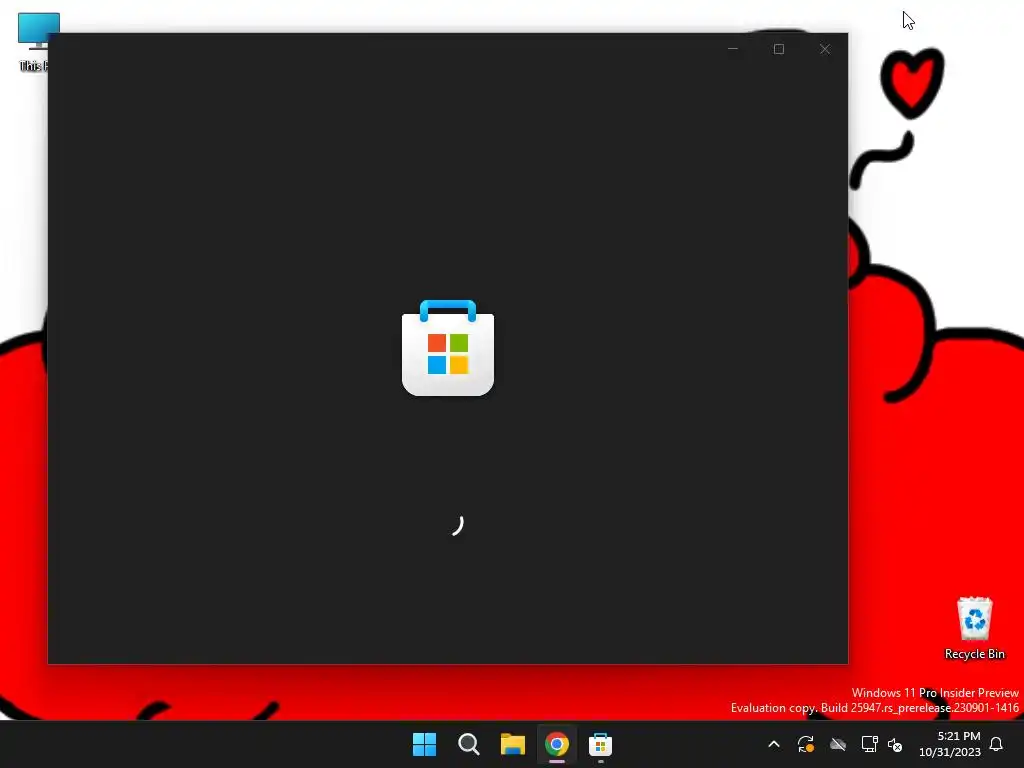The image size is (1024, 768).
Task: Open the notifications bell
Action: point(997,744)
